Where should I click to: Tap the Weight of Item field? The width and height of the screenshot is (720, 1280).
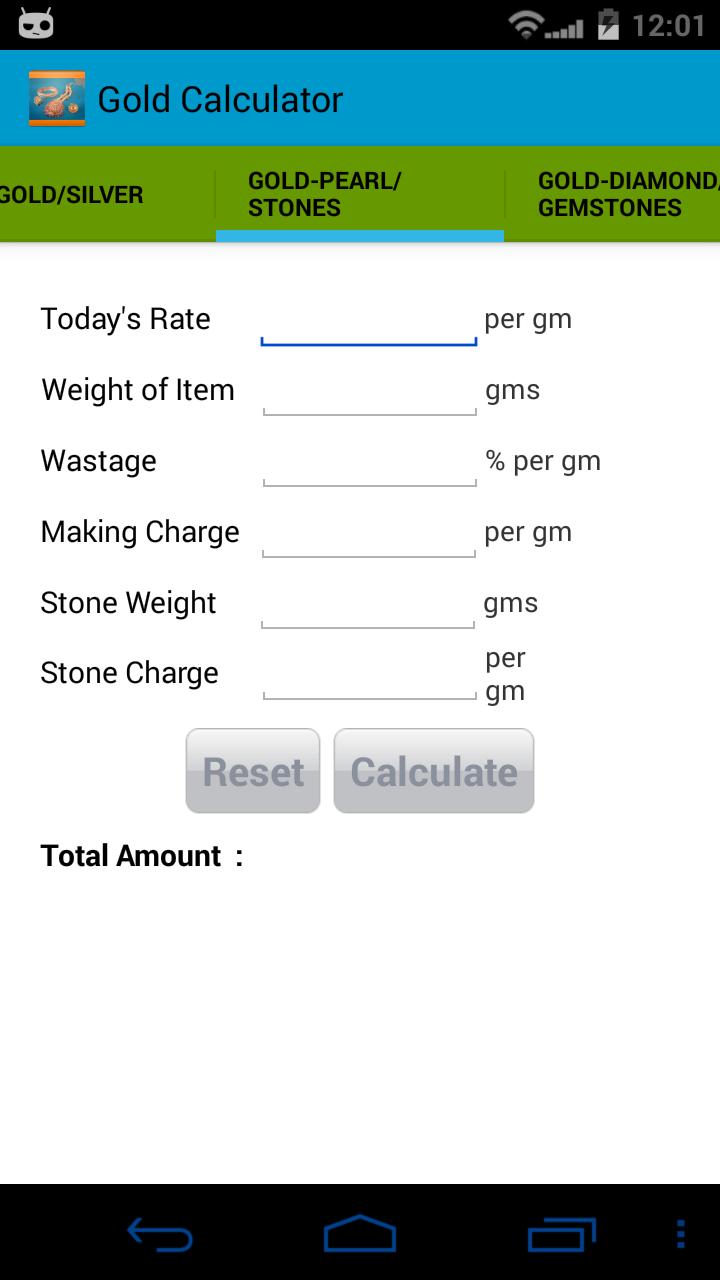[369, 393]
